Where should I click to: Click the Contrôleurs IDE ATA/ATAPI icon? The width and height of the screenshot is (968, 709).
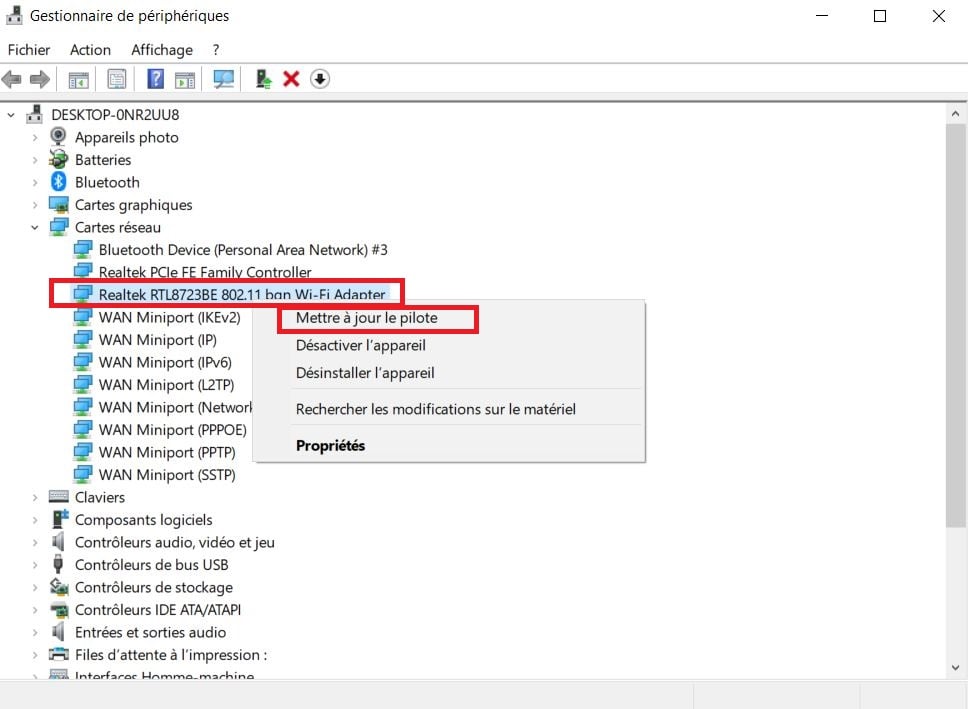coord(59,610)
